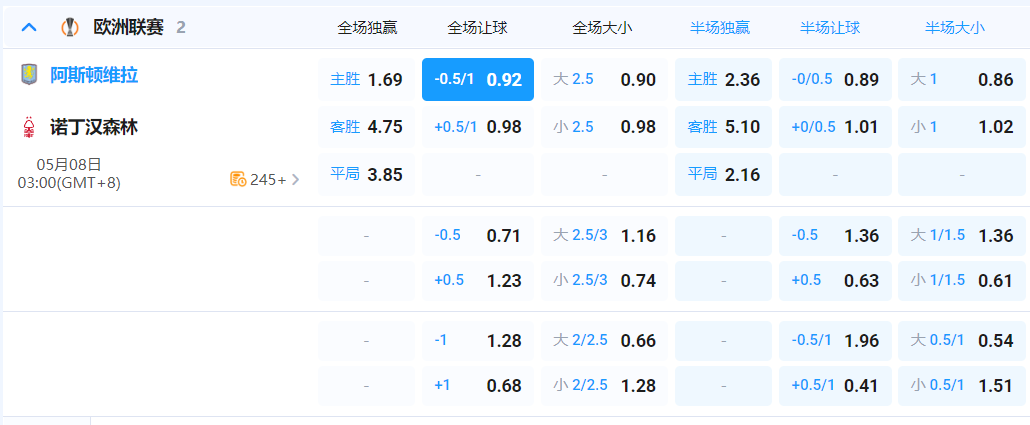Choose full-time handicap +0.5 at 1.23

pyautogui.click(x=478, y=280)
